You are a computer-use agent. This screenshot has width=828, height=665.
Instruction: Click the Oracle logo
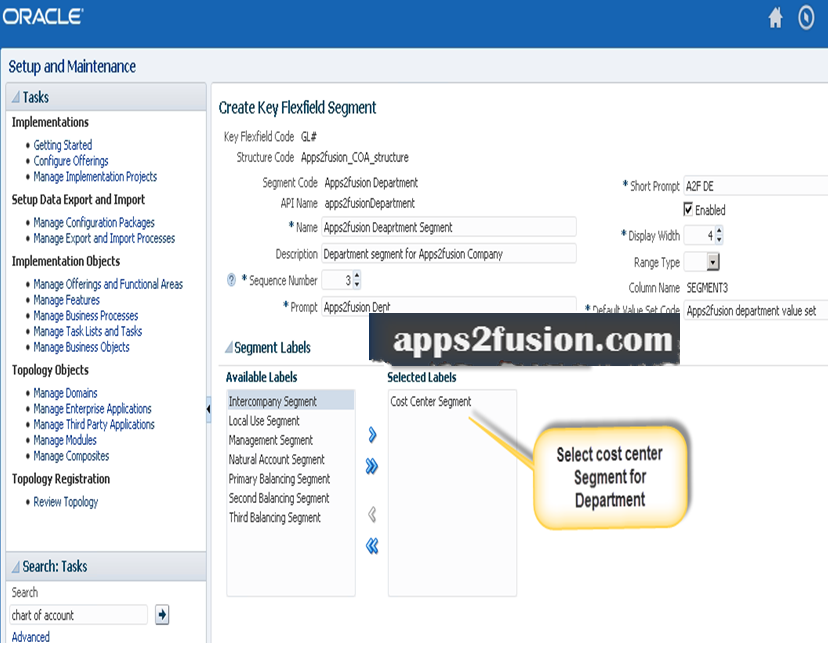[43, 16]
